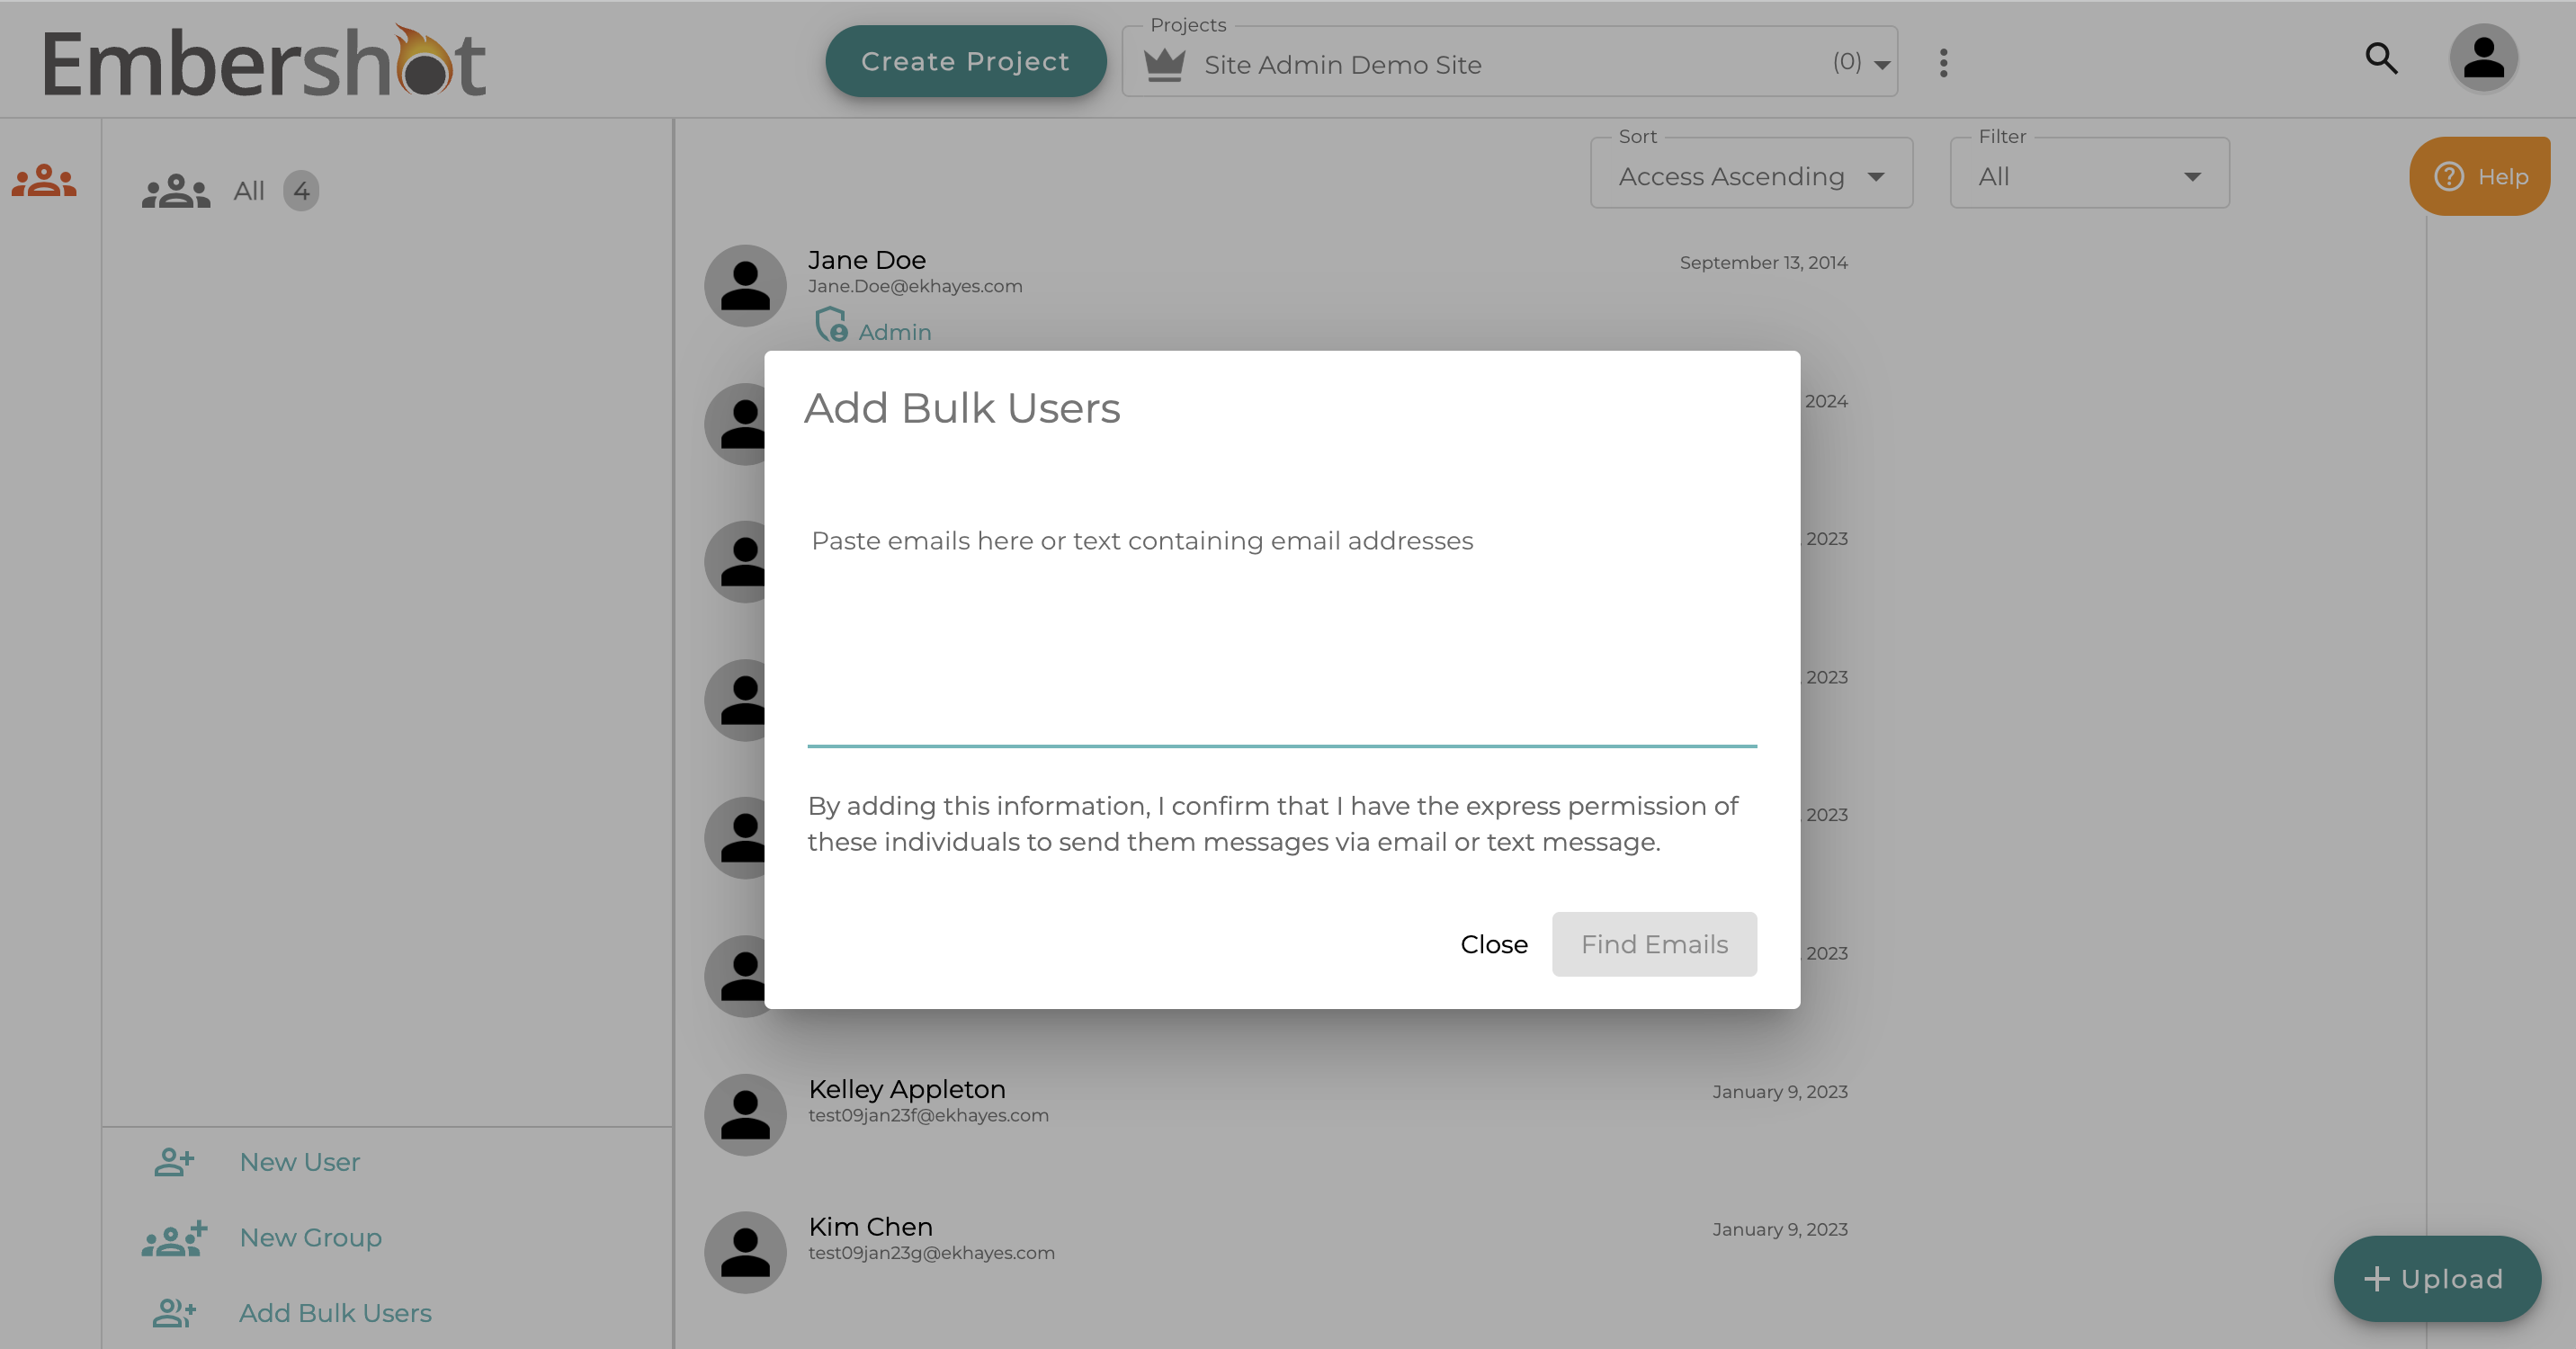Click the New User add-person icon

point(174,1162)
